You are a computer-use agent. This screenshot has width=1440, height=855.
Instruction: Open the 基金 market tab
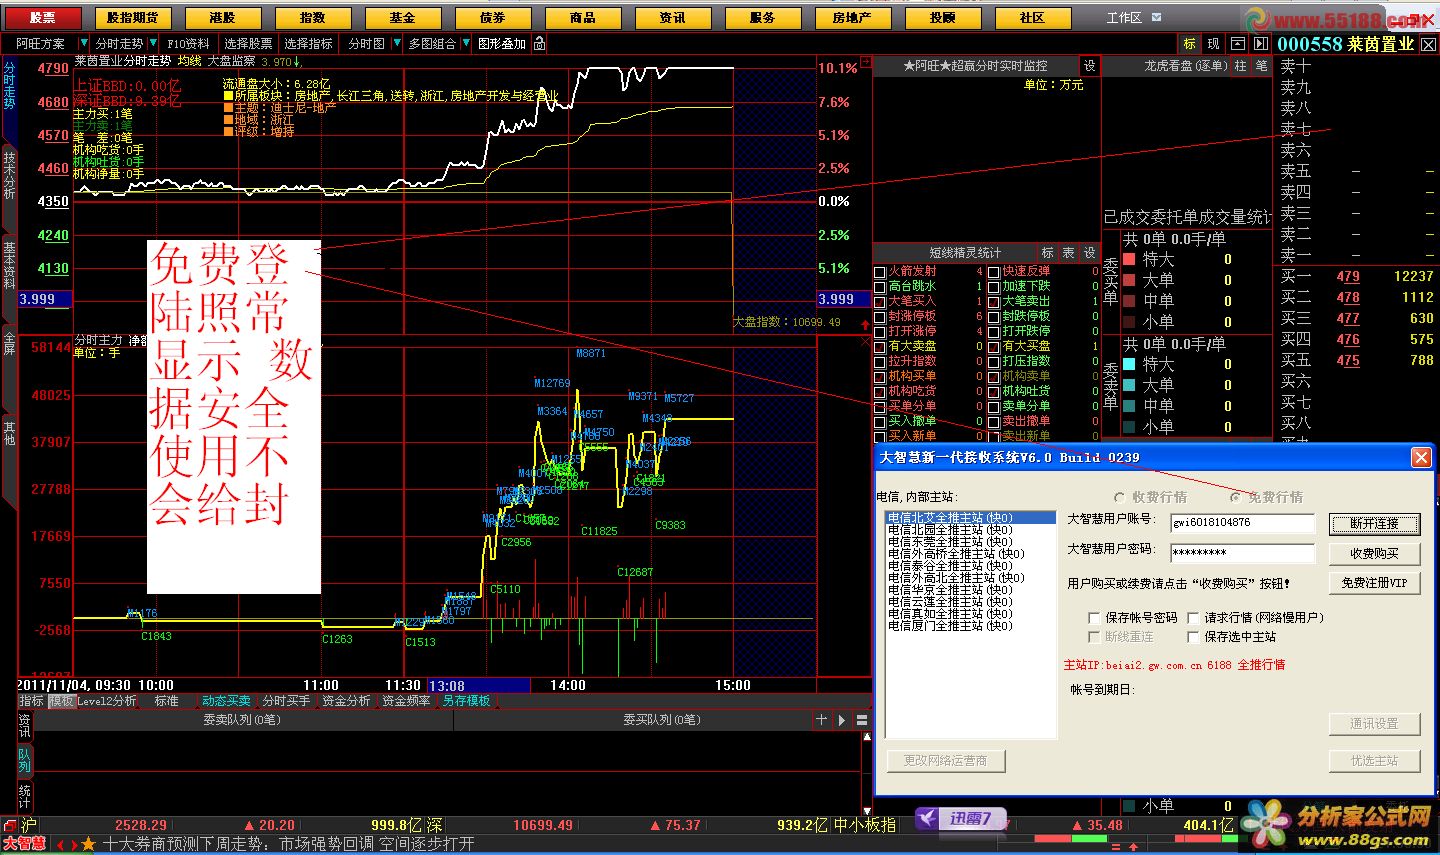coord(403,18)
